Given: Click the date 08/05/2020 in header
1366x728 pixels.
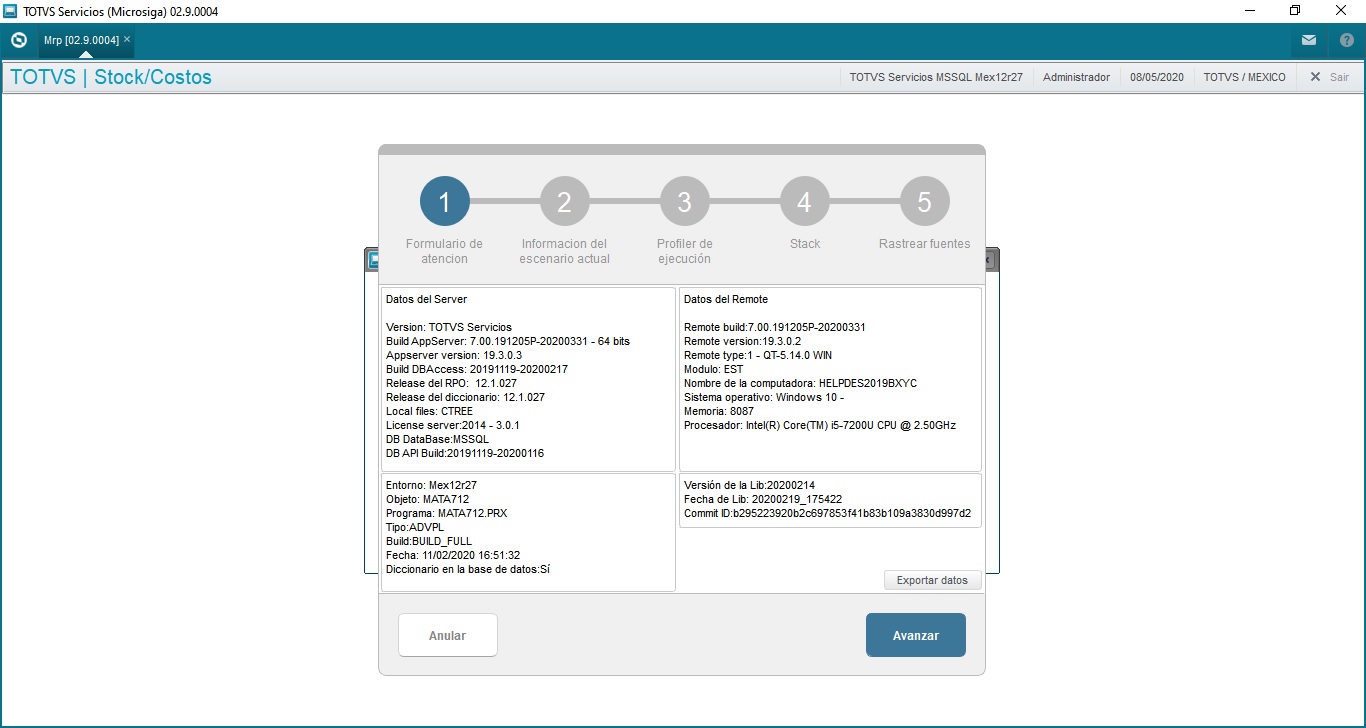Looking at the screenshot, I should [1156, 77].
